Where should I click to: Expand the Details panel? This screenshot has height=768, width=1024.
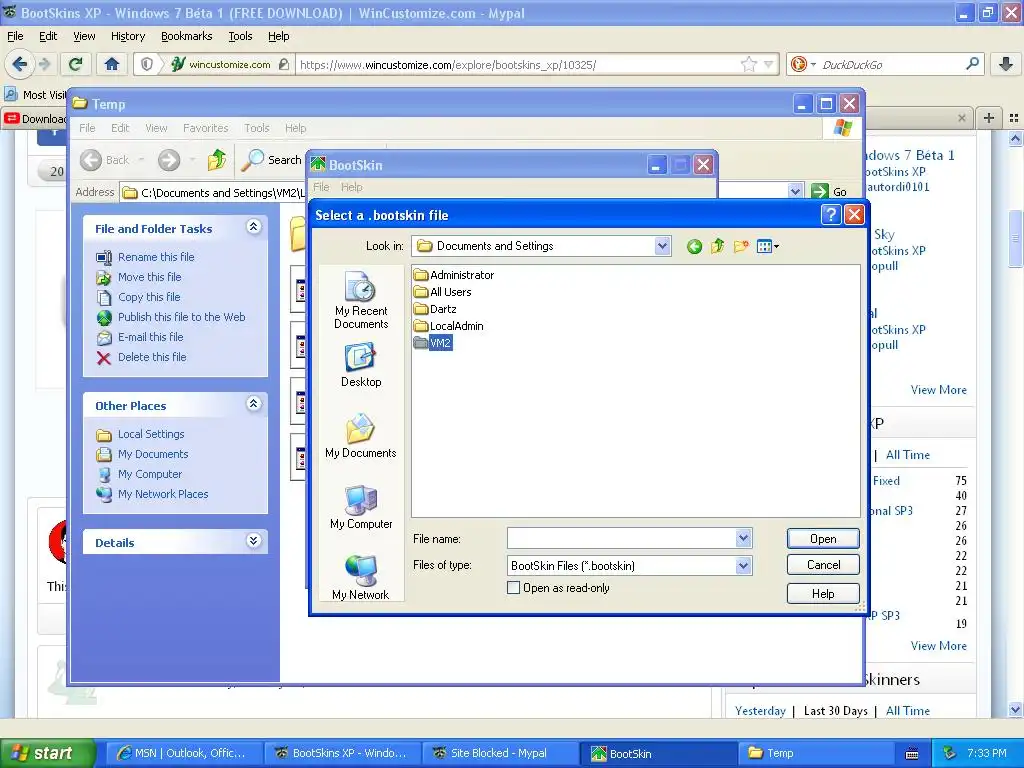[253, 541]
